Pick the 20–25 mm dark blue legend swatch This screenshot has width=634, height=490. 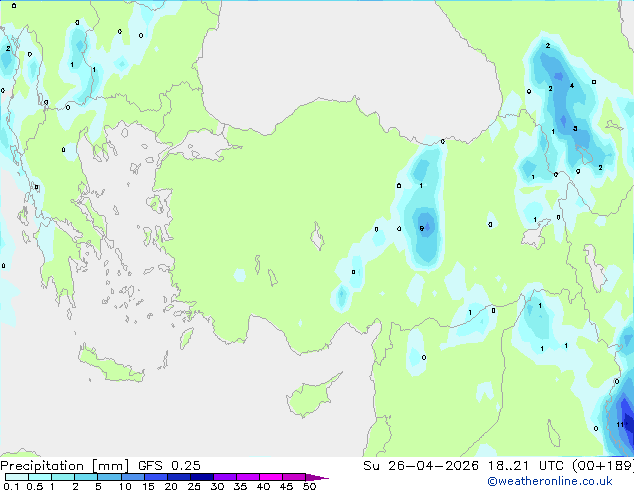click(x=179, y=477)
